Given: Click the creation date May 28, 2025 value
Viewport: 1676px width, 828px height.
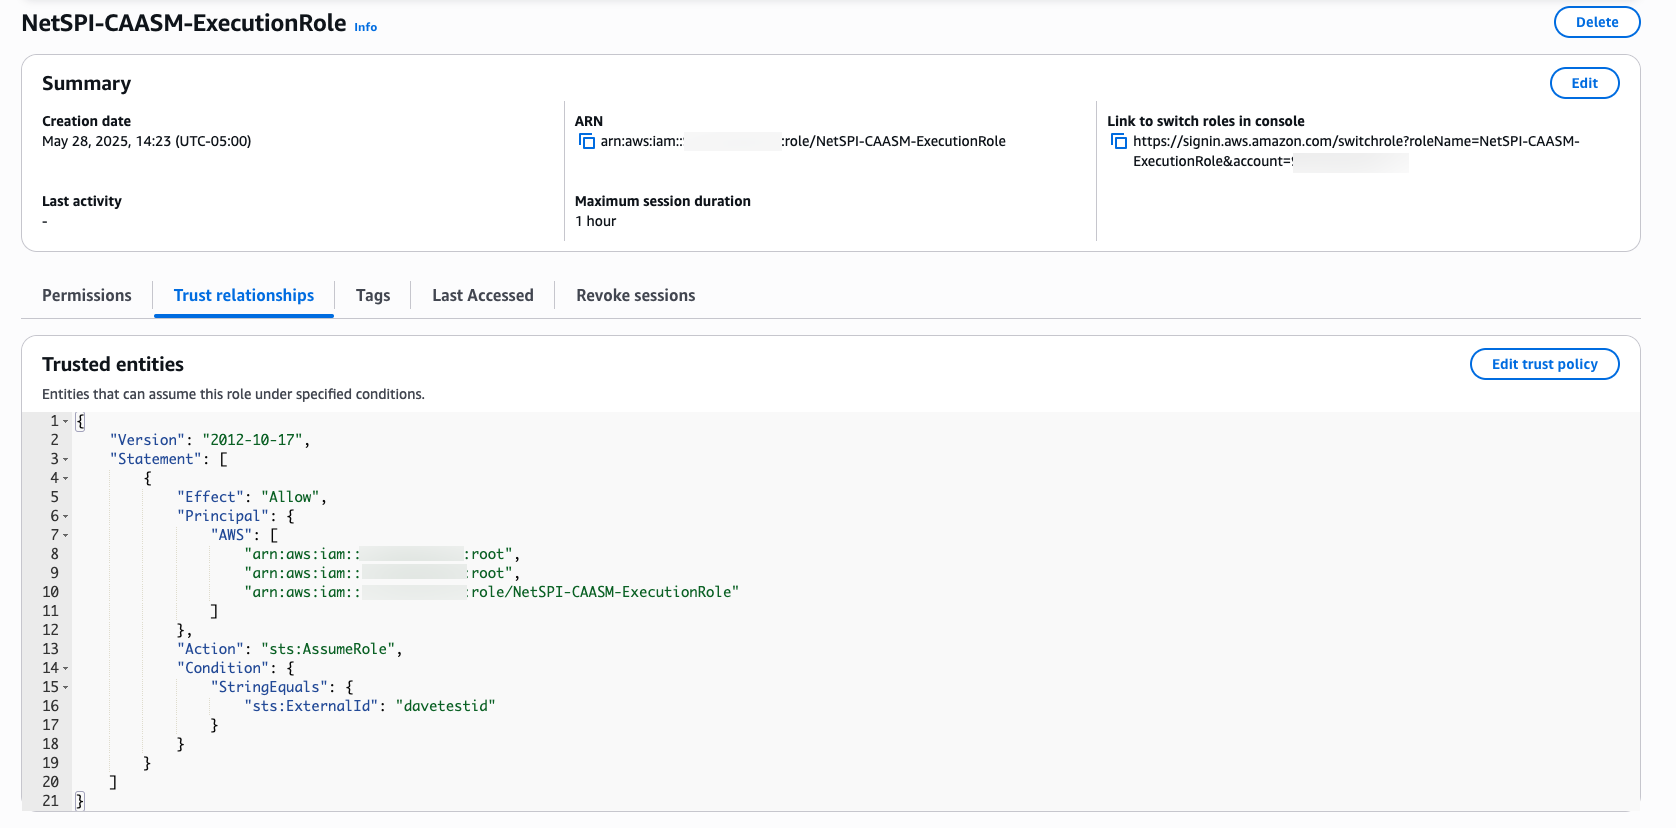Looking at the screenshot, I should 146,141.
